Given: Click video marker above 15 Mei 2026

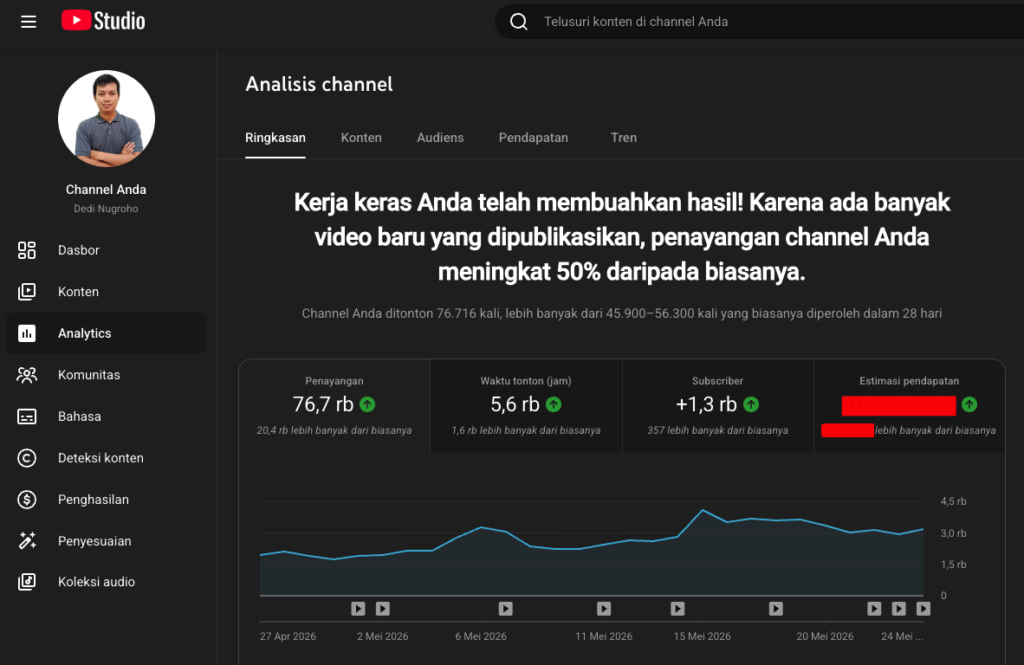Looking at the screenshot, I should tap(678, 609).
